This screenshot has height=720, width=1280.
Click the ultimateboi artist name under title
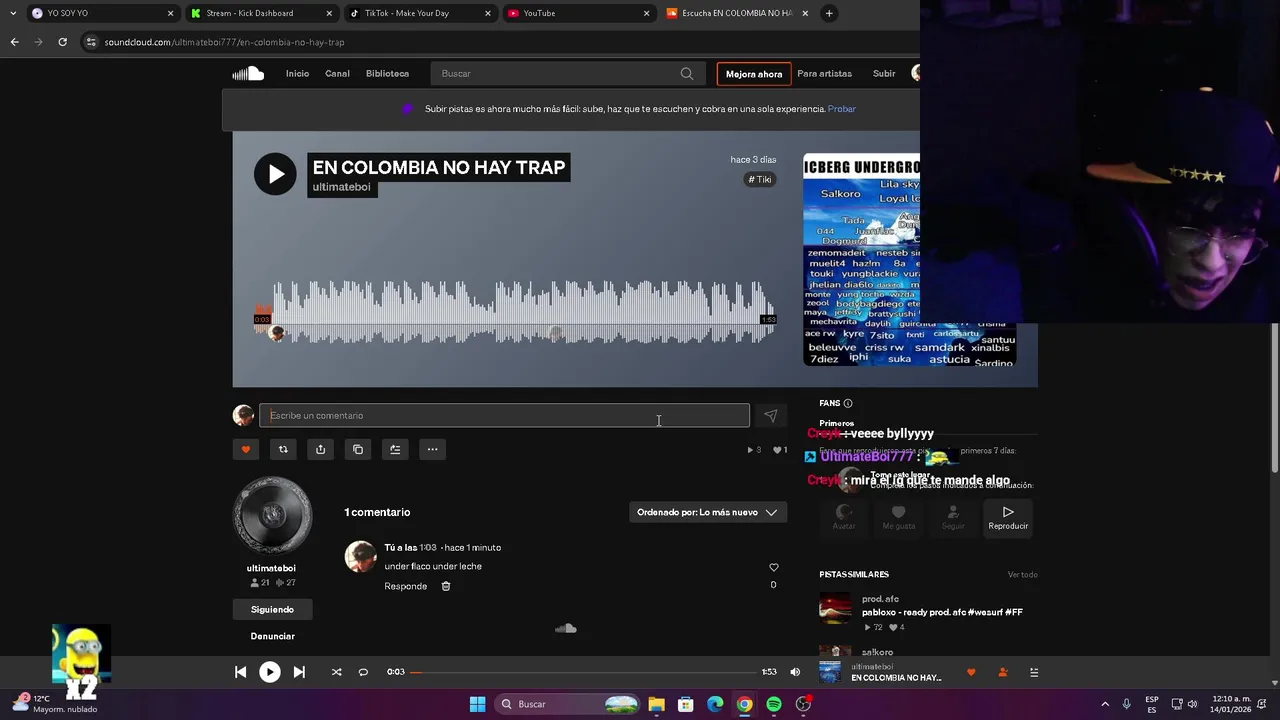[341, 187]
